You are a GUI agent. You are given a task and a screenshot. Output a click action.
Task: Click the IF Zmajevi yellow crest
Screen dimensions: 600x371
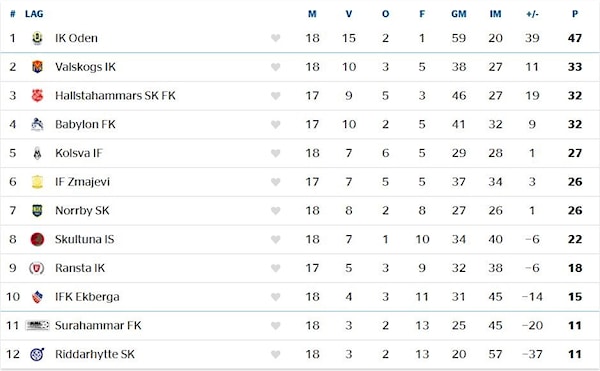[x=37, y=182]
